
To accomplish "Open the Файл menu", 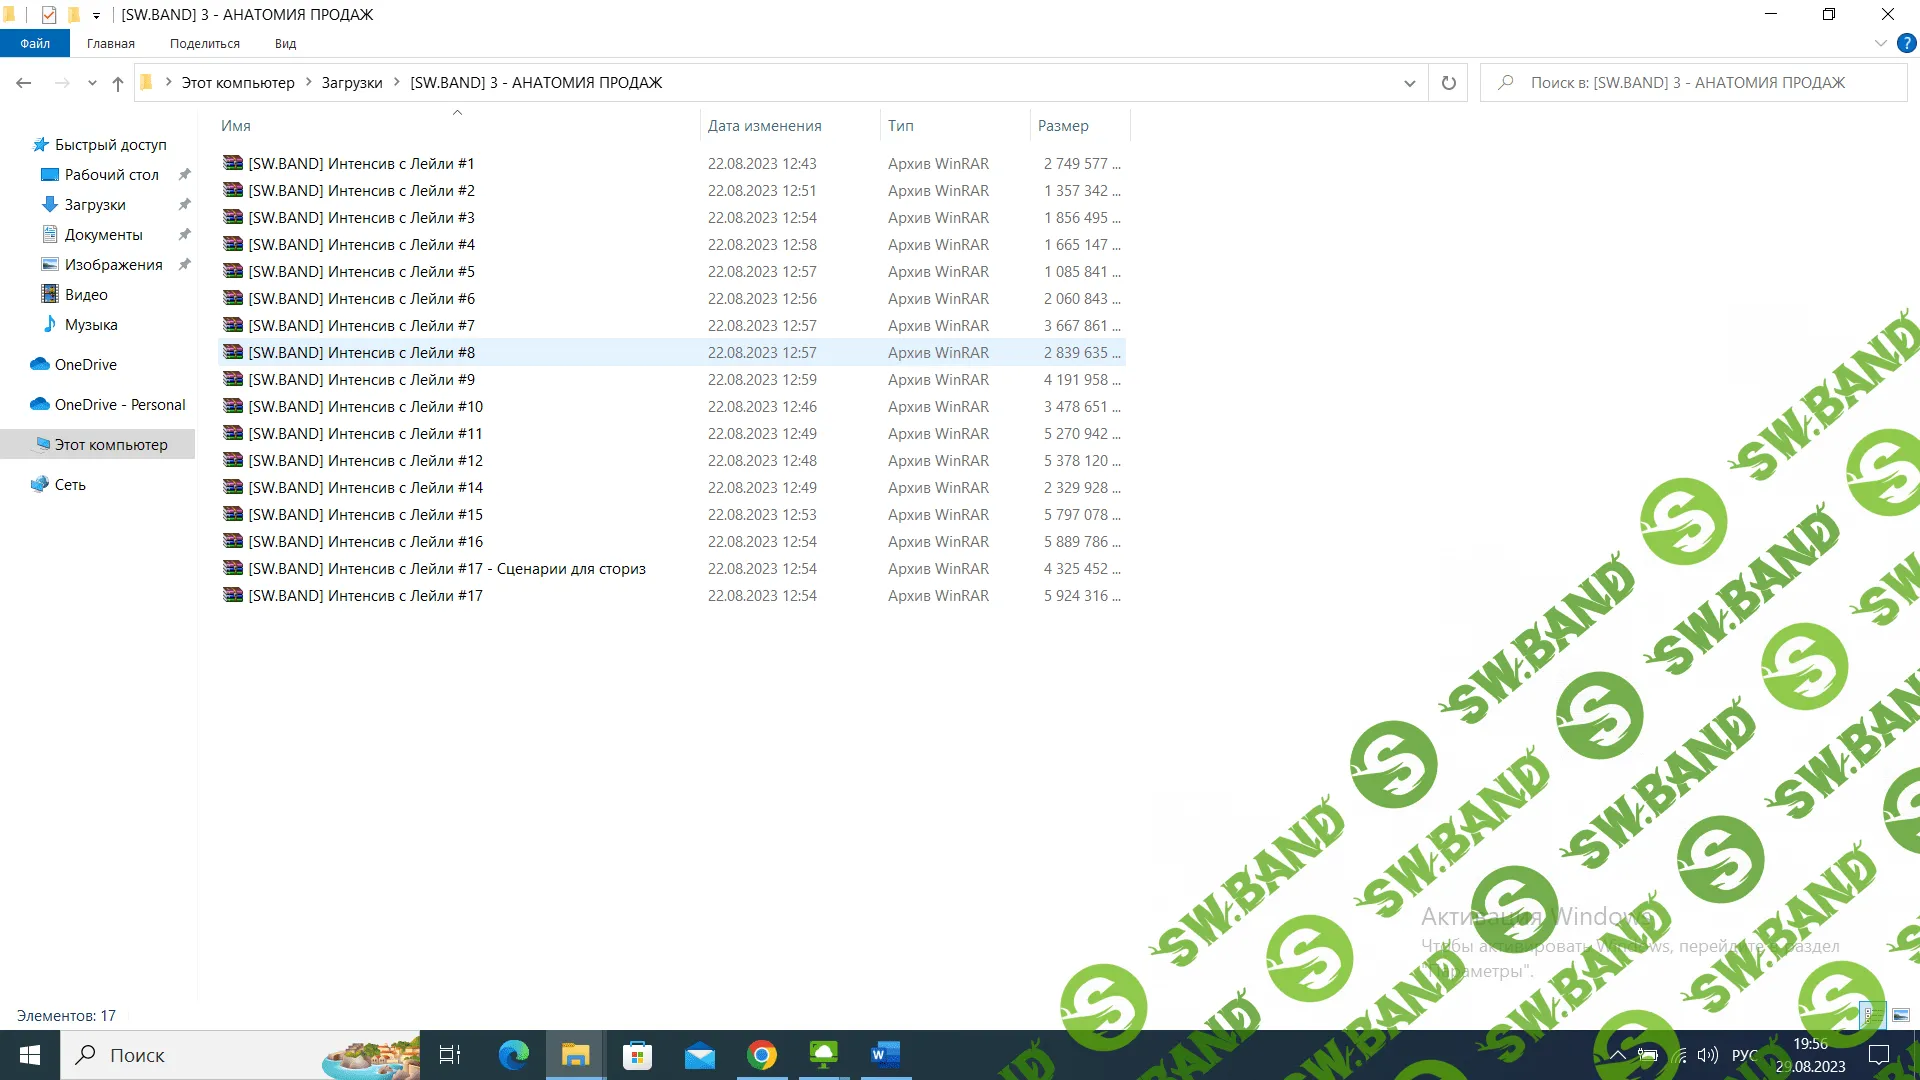I will pos(35,43).
